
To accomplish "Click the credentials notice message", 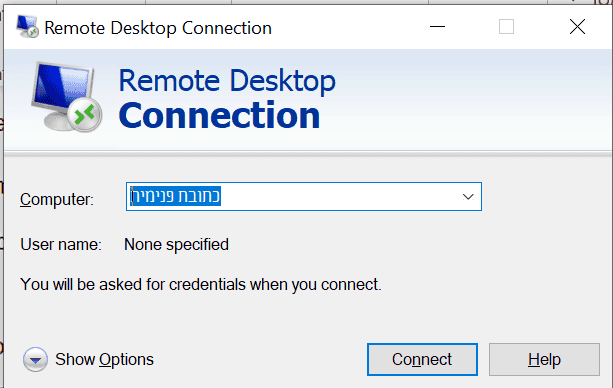I will pyautogui.click(x=201, y=285).
